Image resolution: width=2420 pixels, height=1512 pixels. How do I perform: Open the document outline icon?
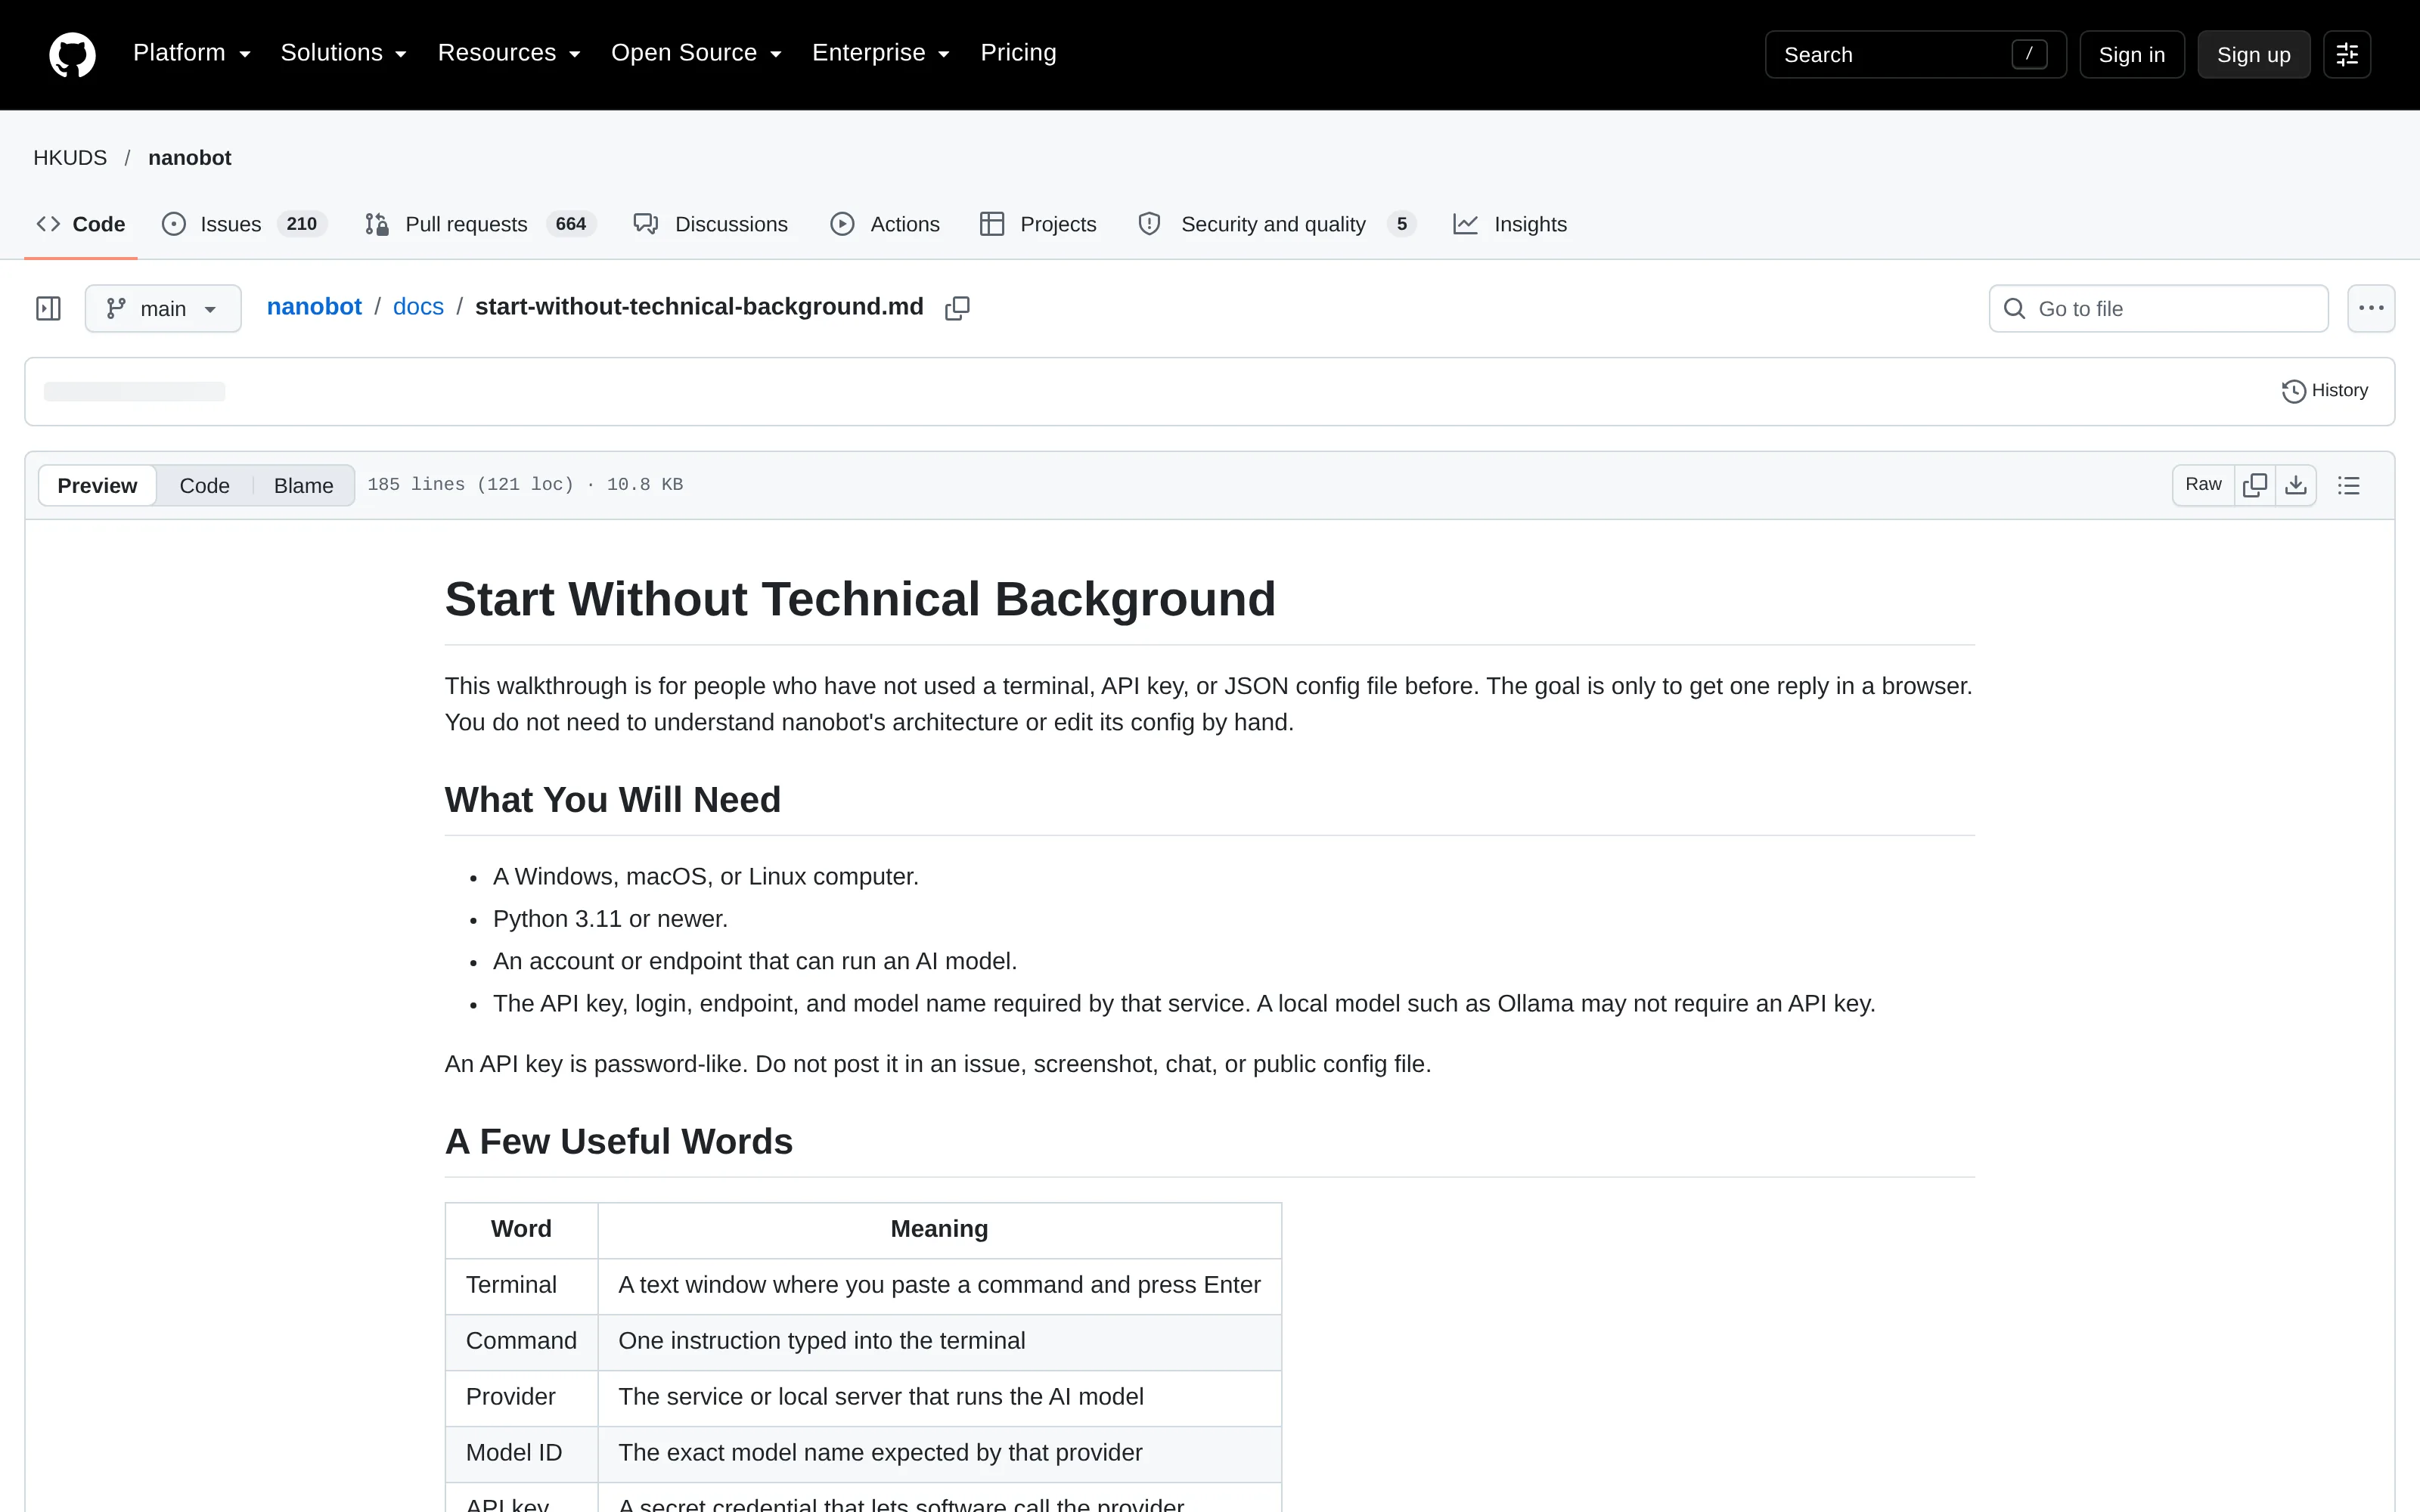tap(2349, 485)
